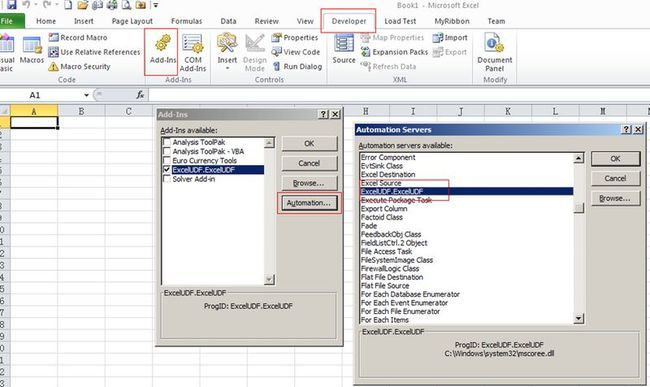
Task: Open Macro Security settings
Action: tap(79, 66)
